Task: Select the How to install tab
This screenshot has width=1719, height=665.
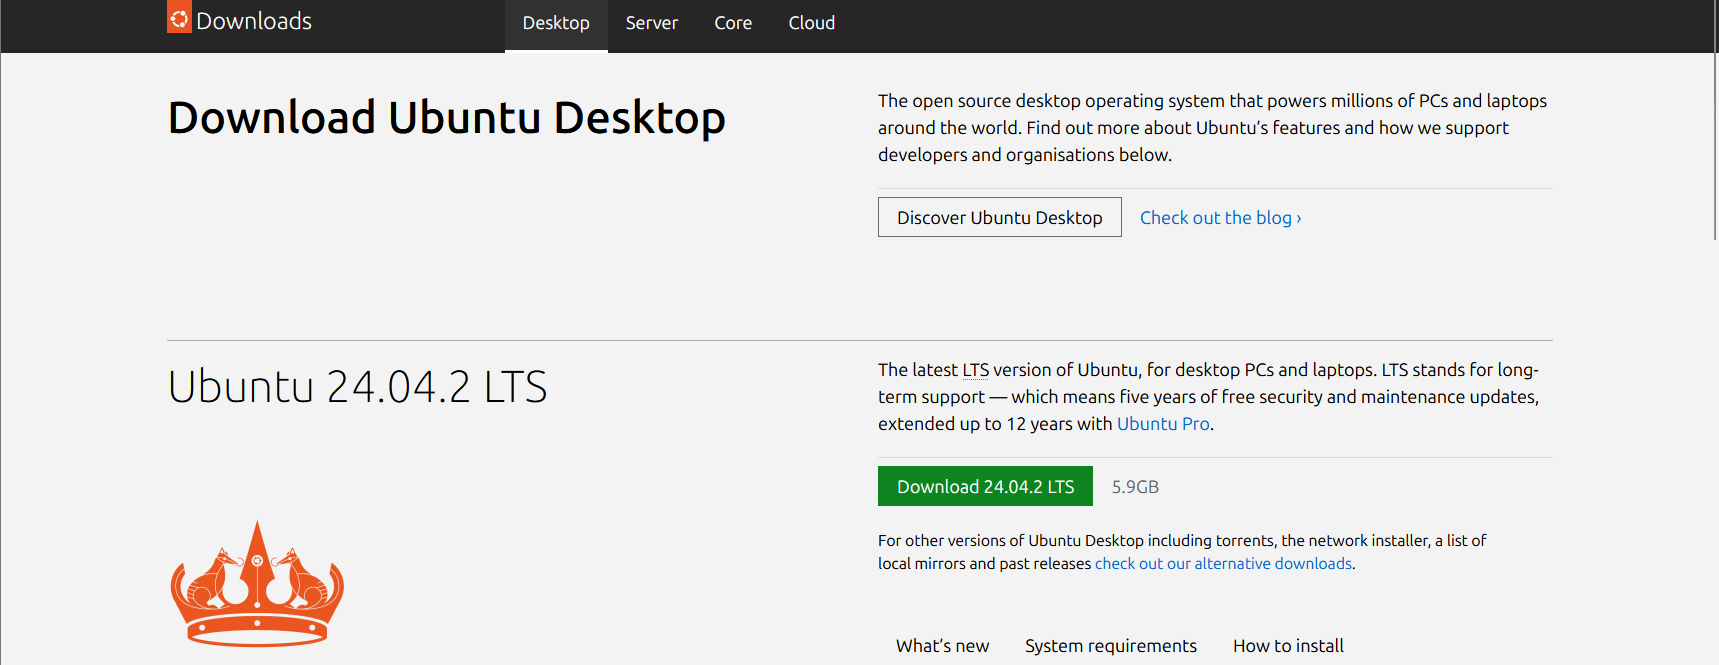Action: coord(1288,646)
